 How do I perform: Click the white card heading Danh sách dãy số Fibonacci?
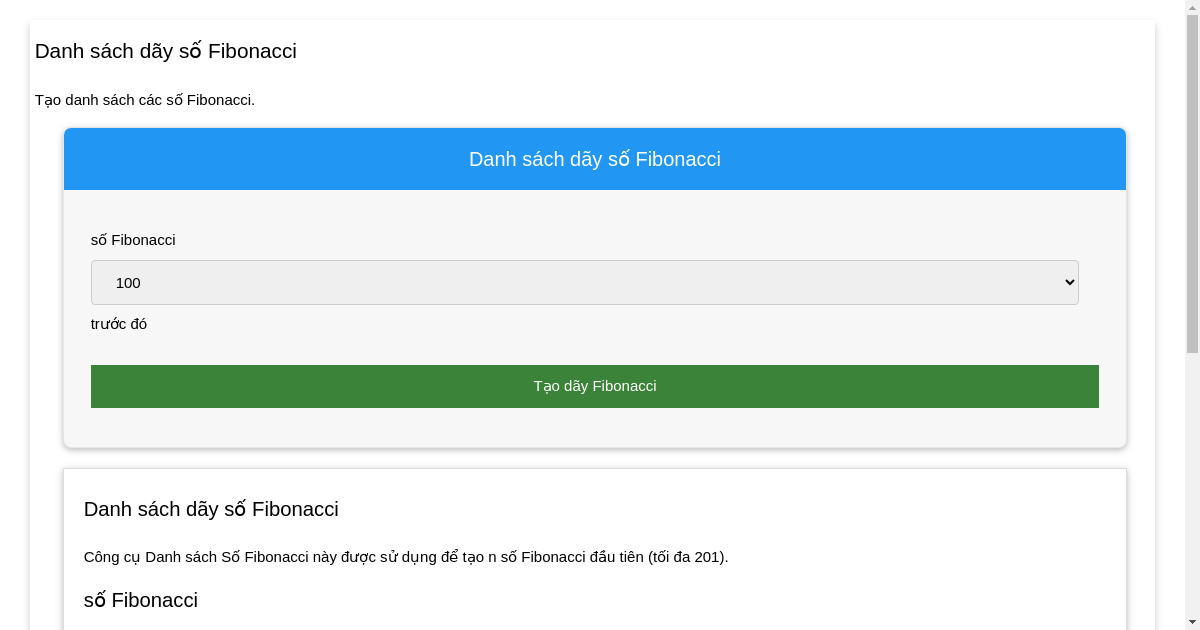point(211,509)
